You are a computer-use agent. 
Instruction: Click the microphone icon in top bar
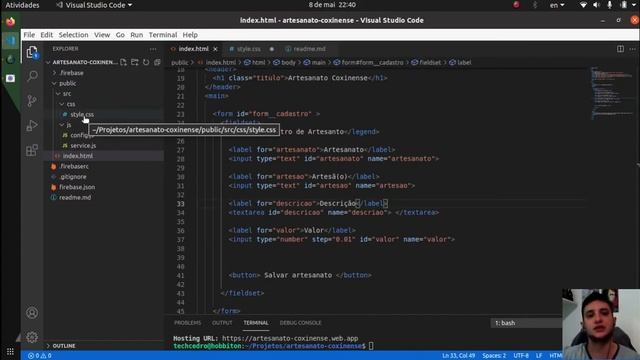pos(609,5)
